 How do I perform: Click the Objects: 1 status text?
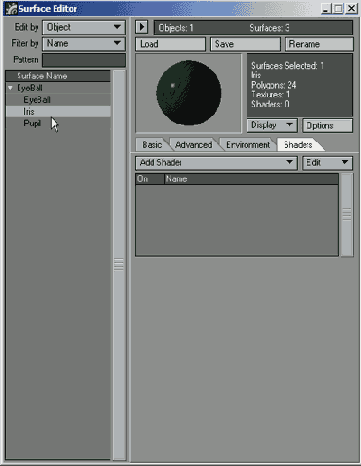coord(176,28)
